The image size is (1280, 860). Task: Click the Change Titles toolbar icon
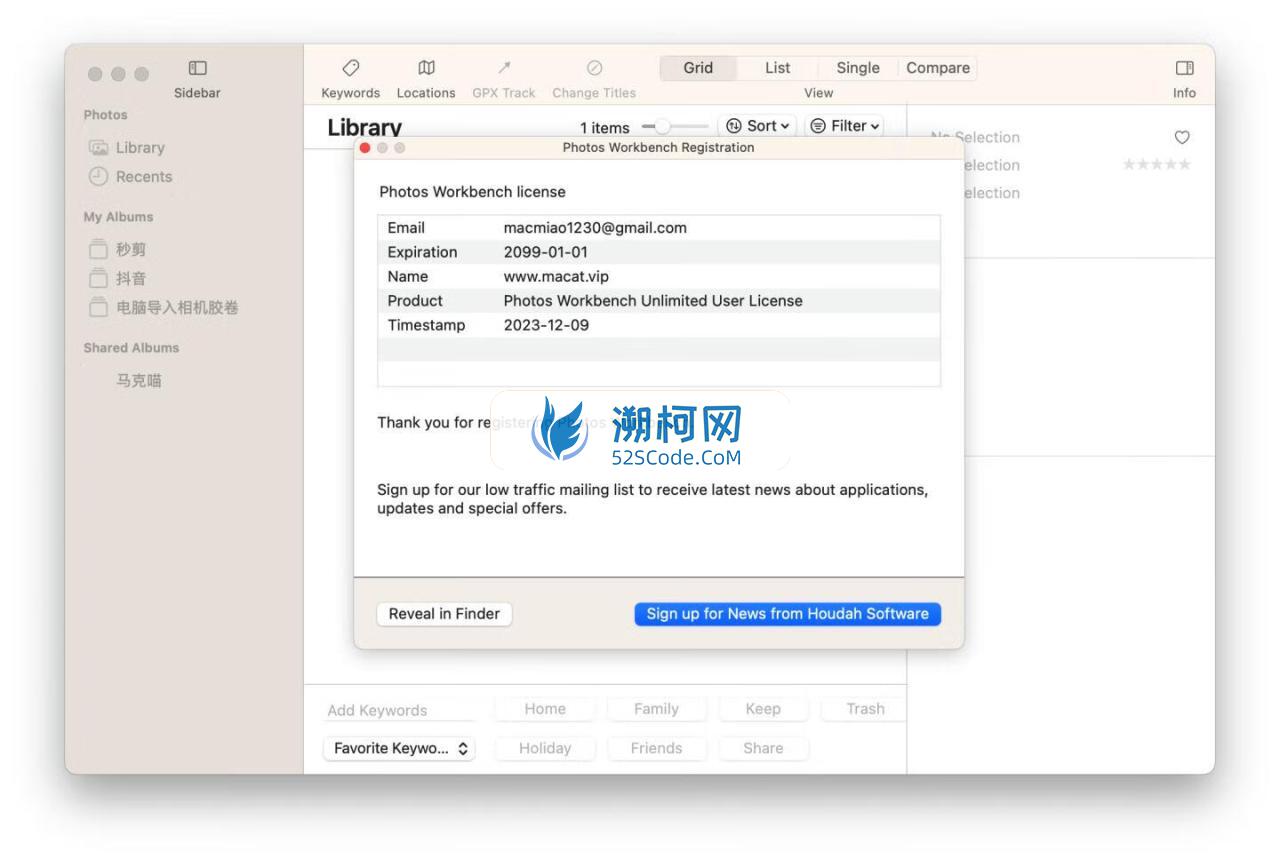pyautogui.click(x=594, y=68)
